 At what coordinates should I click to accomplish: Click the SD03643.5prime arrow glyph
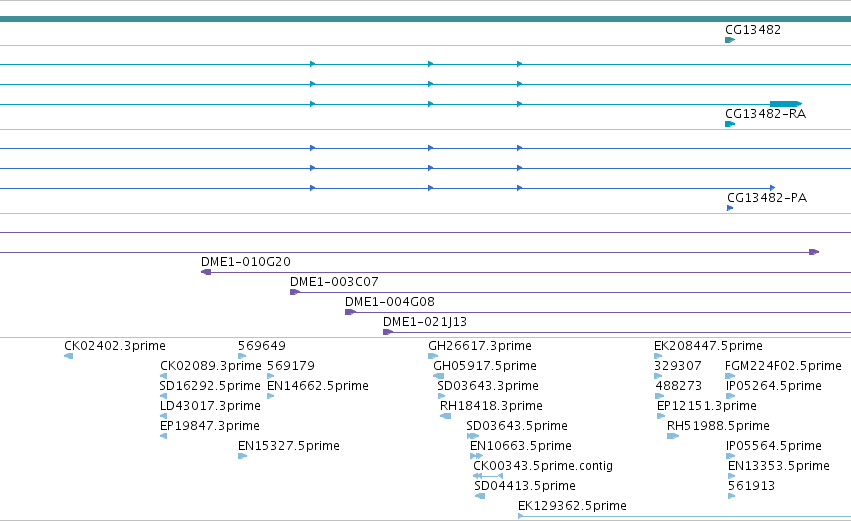click(473, 437)
